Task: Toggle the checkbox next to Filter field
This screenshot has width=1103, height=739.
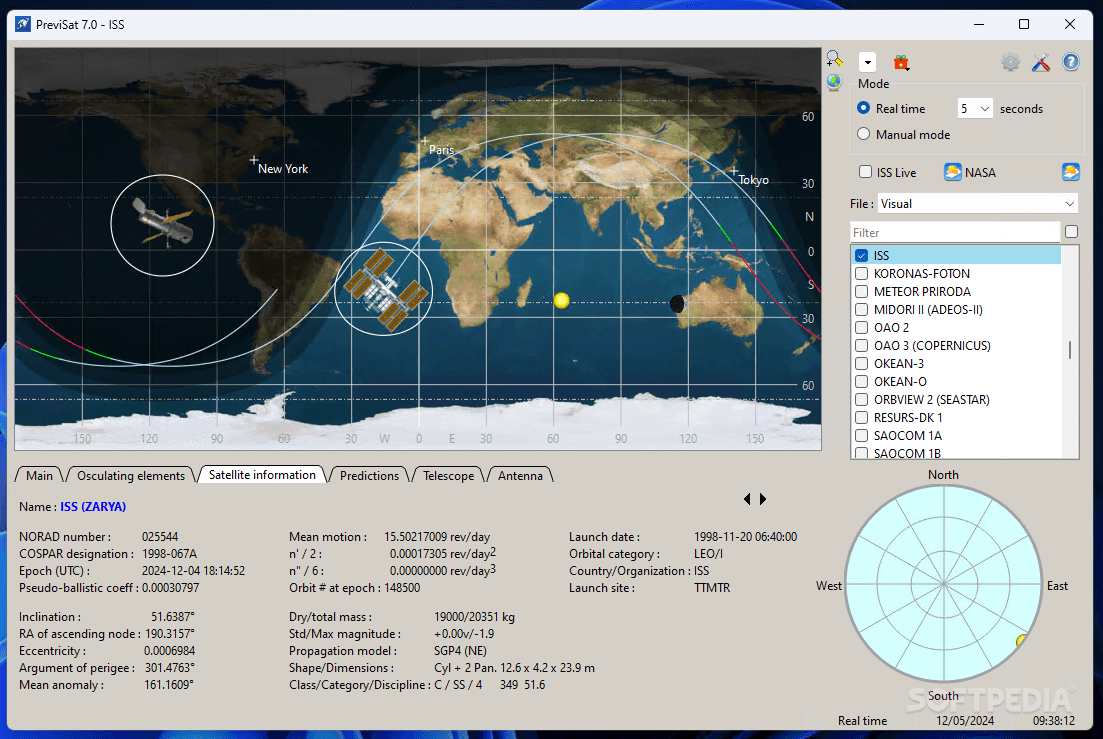Action: (x=1071, y=231)
